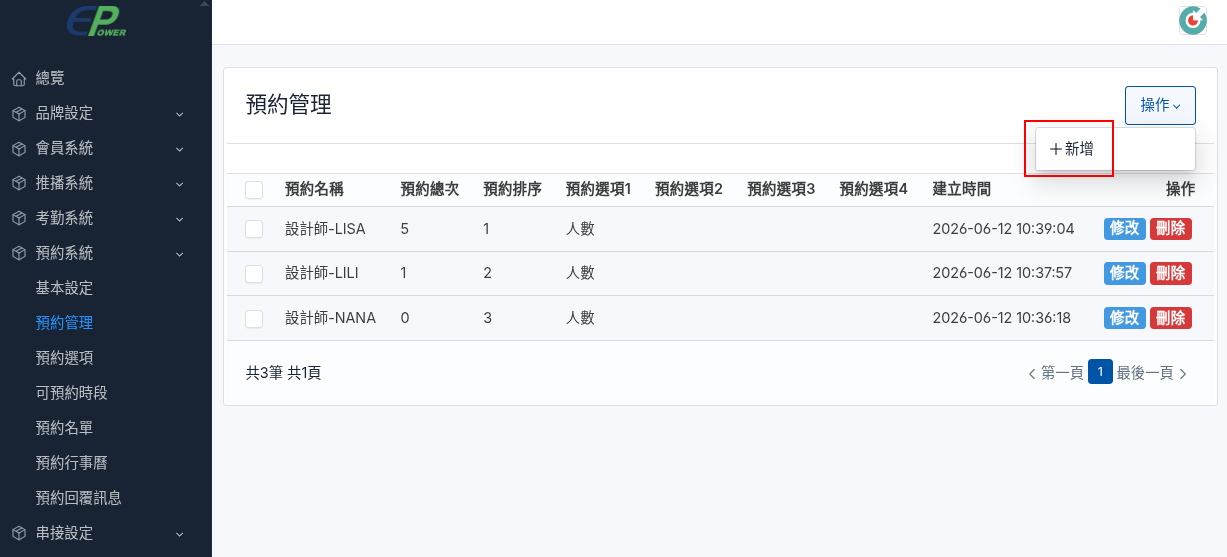
Task: Click 刪除 button for 設計師-LISA
Action: 1170,228
